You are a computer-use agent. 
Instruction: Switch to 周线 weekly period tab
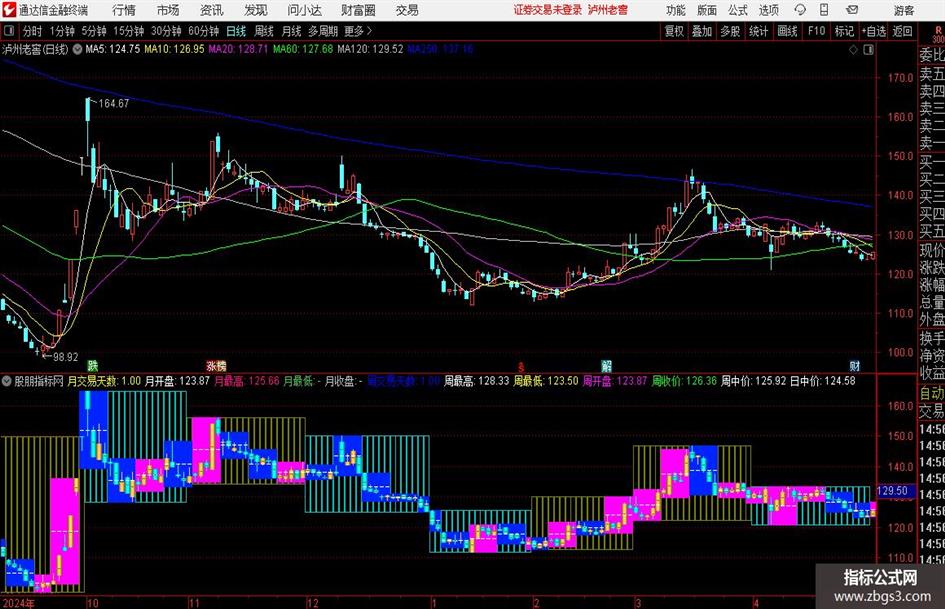264,31
